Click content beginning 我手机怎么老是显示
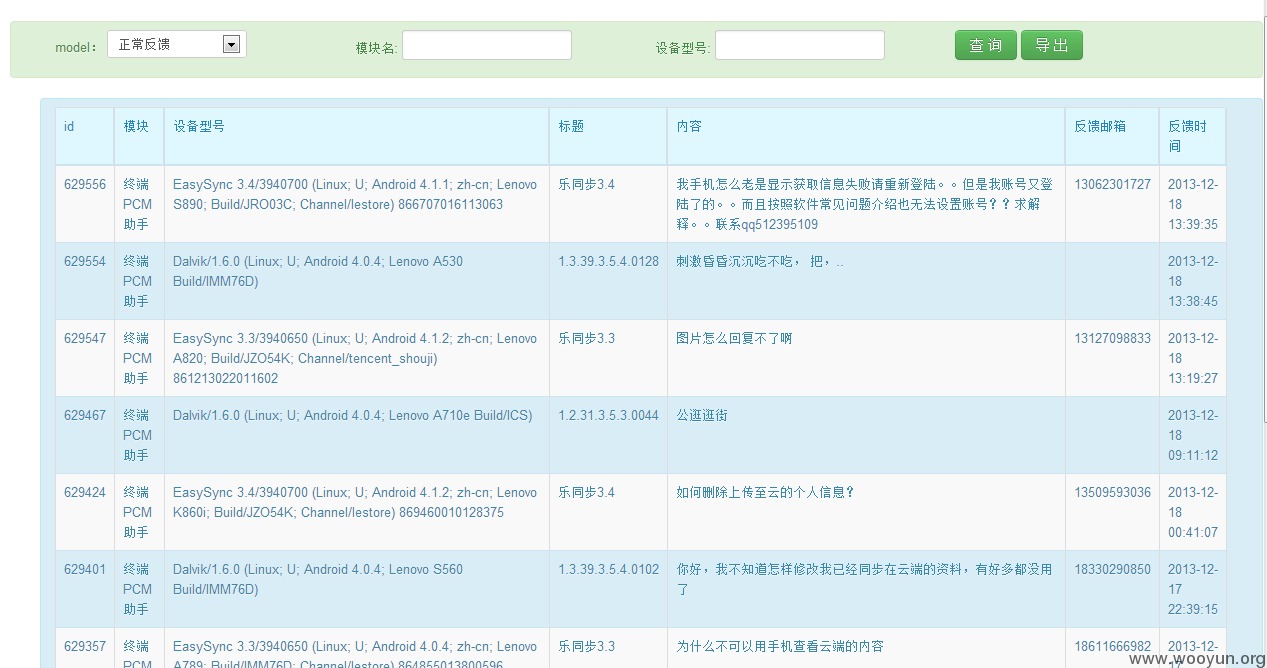This screenshot has height=668, width=1267. (x=865, y=205)
